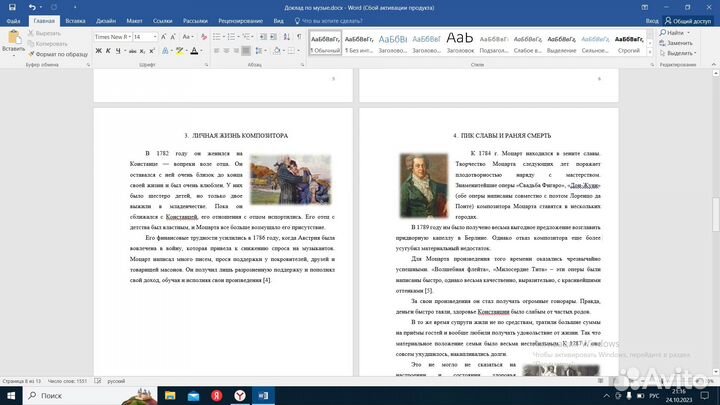Toggle strikethrough text formatting

pos(132,51)
